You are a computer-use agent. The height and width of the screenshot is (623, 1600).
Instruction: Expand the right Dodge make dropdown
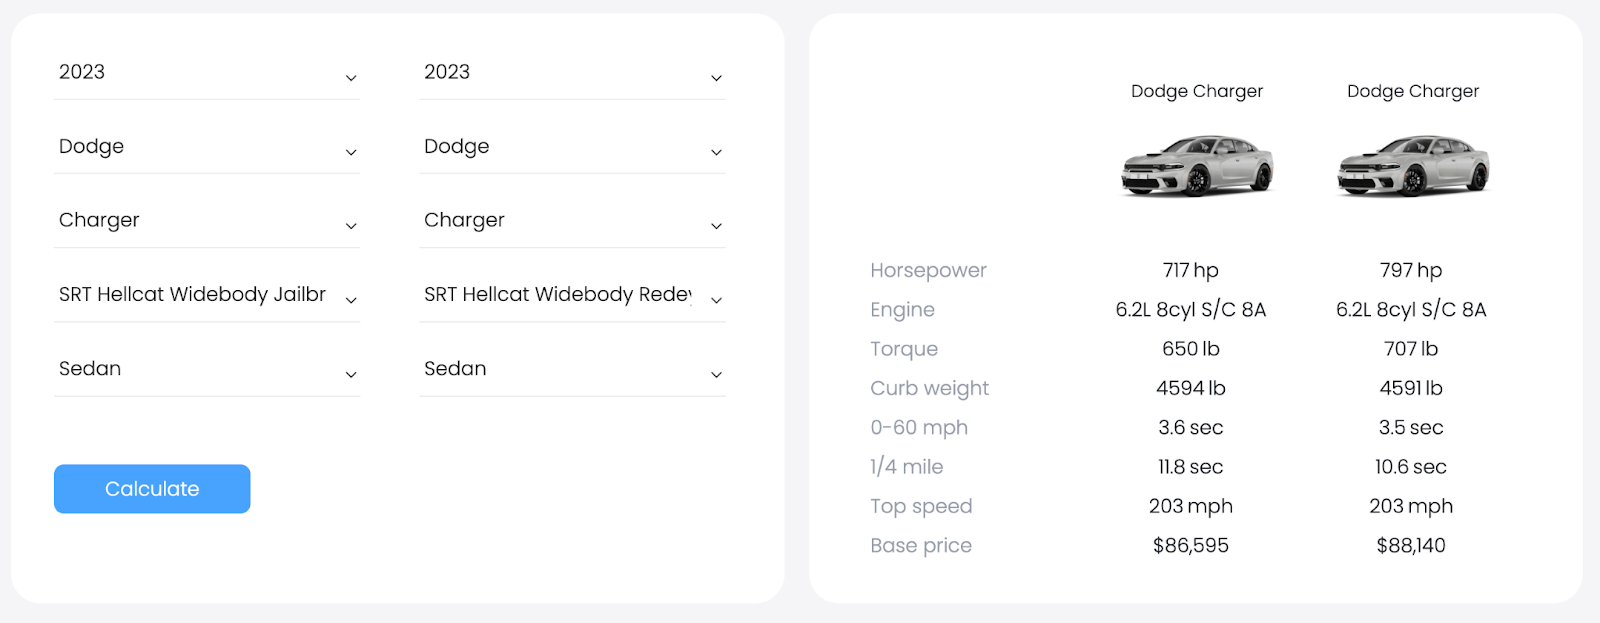[571, 147]
